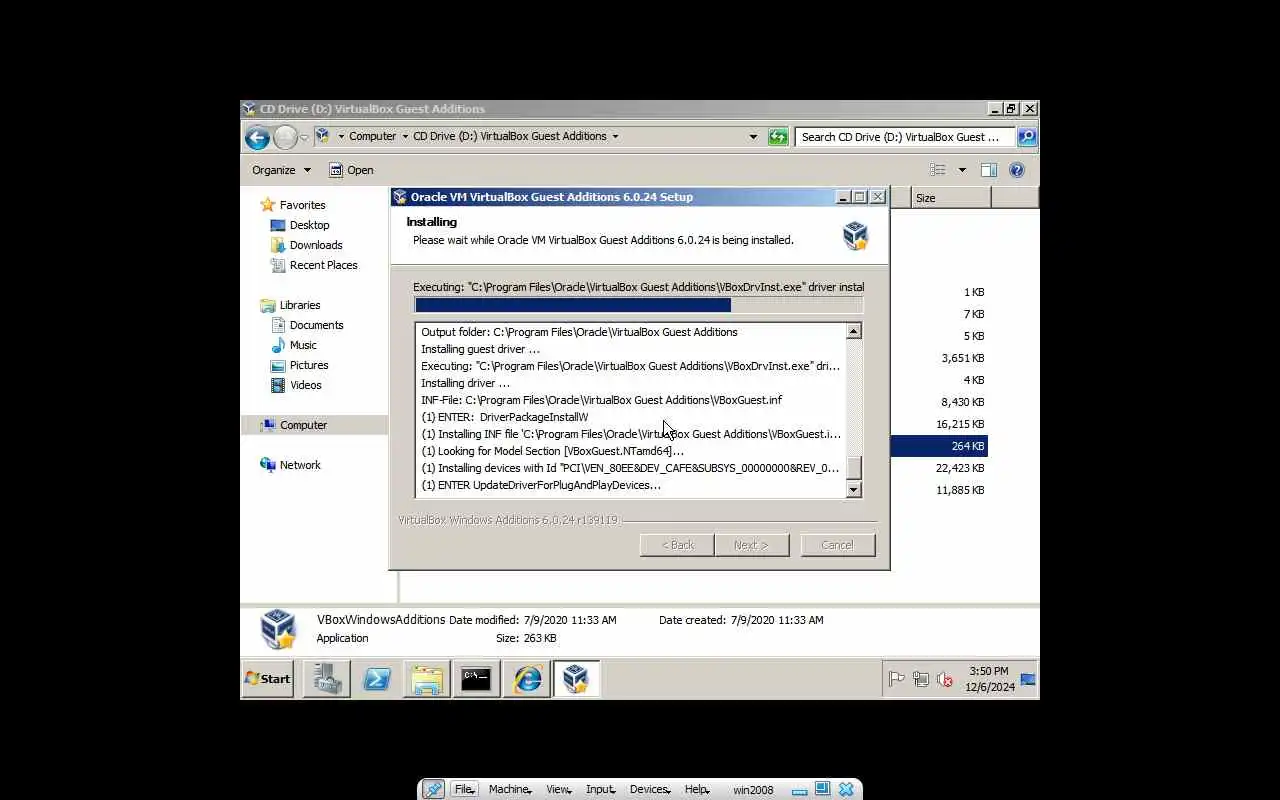Screen dimensions: 1280x800
Task: Toggle the preview pane icon
Action: [x=989, y=170]
